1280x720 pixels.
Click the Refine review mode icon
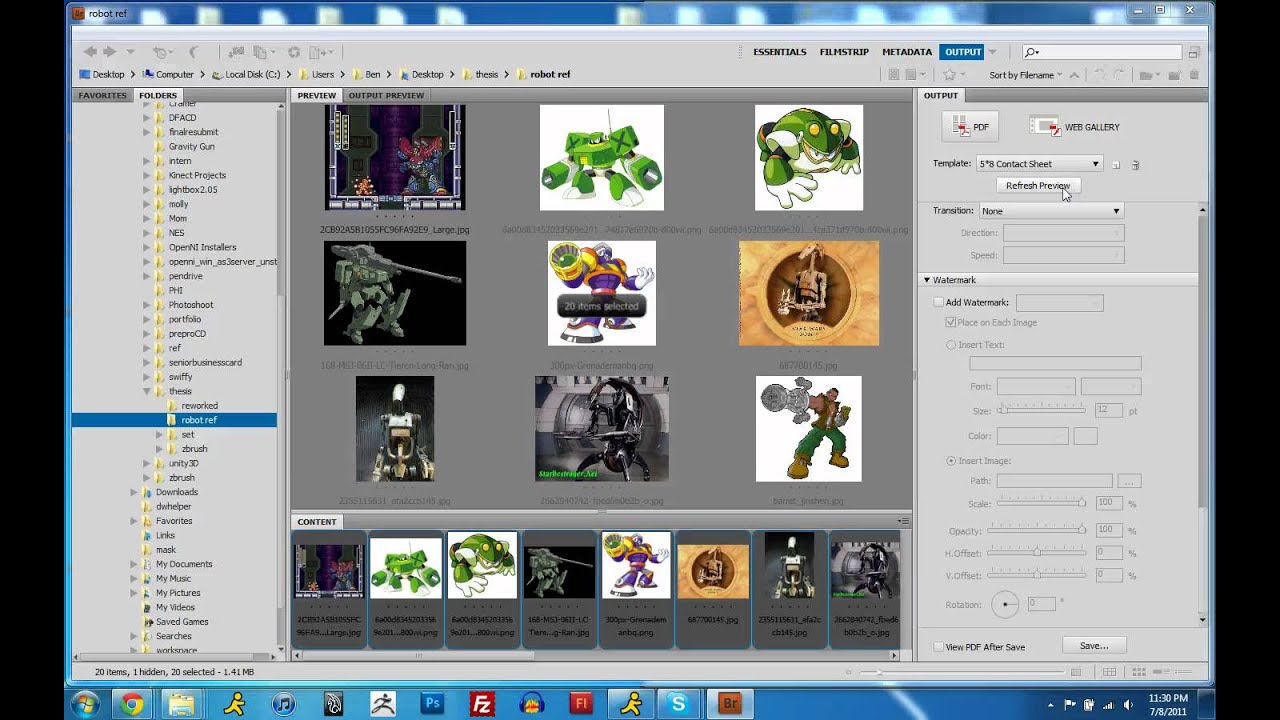coord(263,52)
